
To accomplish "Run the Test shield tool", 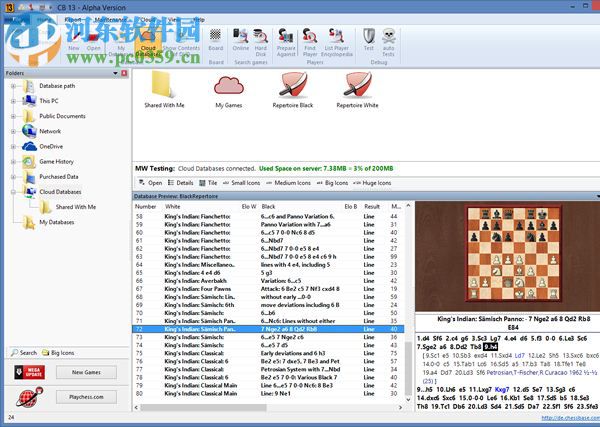I will coord(369,40).
